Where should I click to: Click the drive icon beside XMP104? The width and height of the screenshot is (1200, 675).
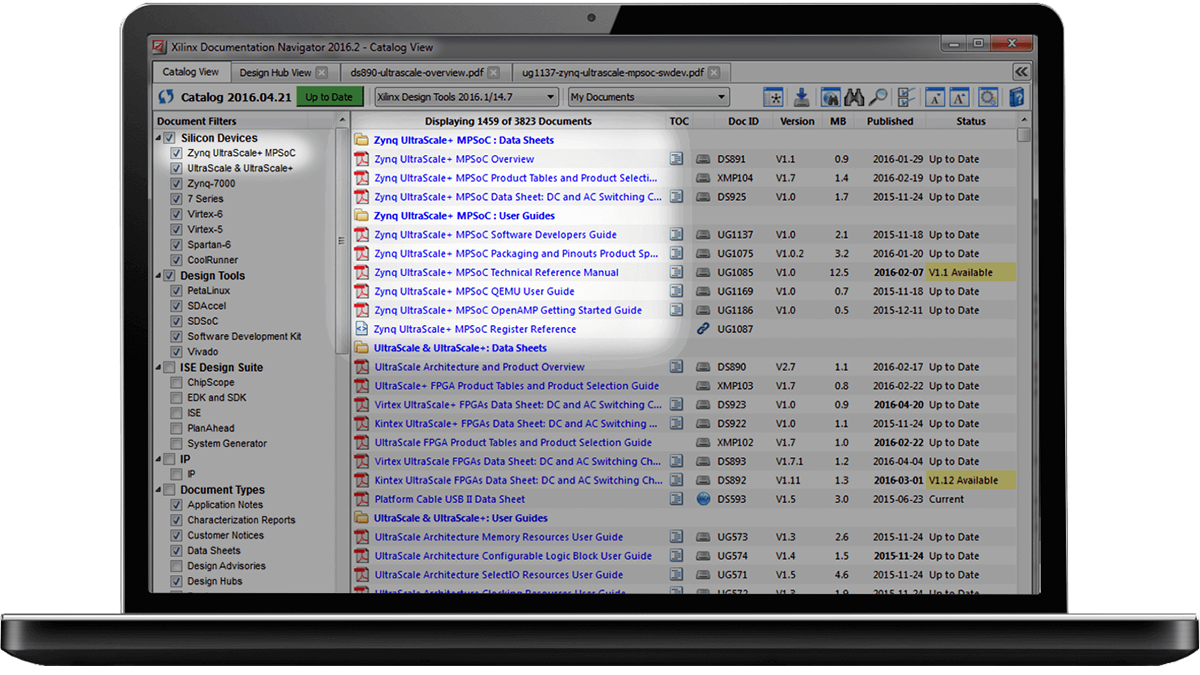703,178
